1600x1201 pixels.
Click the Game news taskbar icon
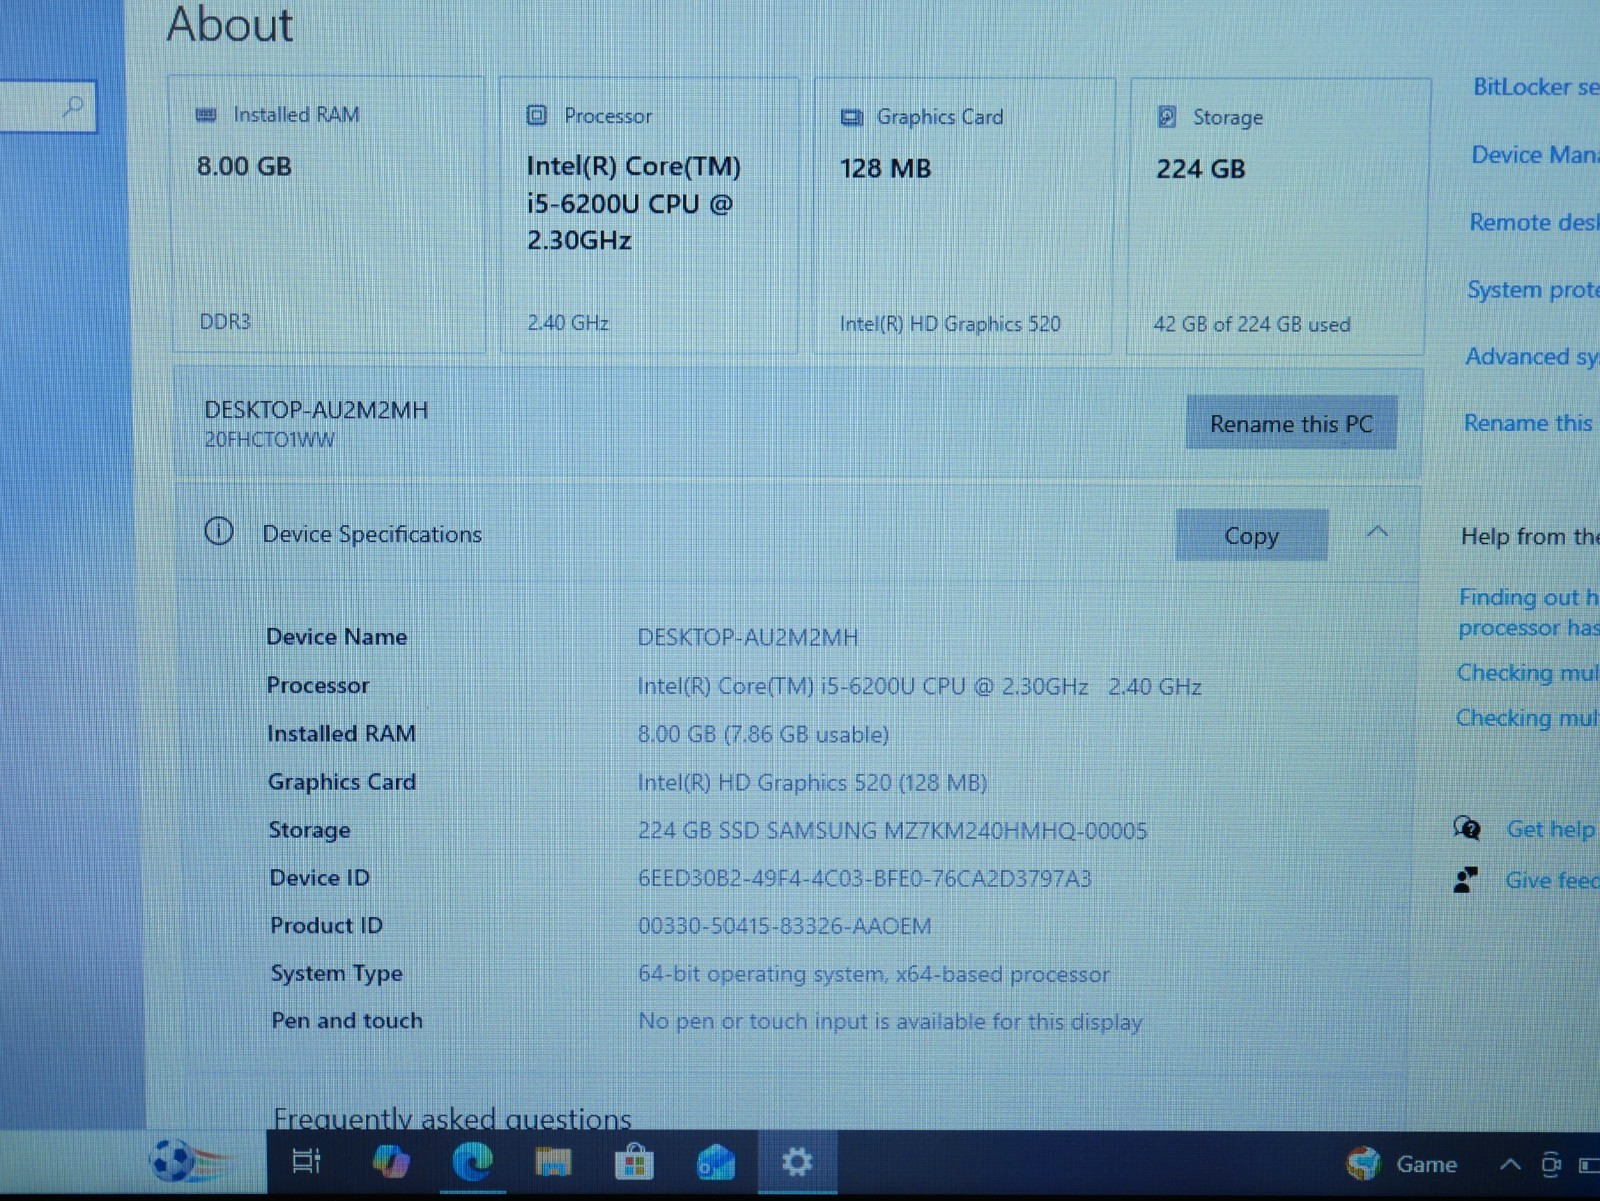1364,1163
